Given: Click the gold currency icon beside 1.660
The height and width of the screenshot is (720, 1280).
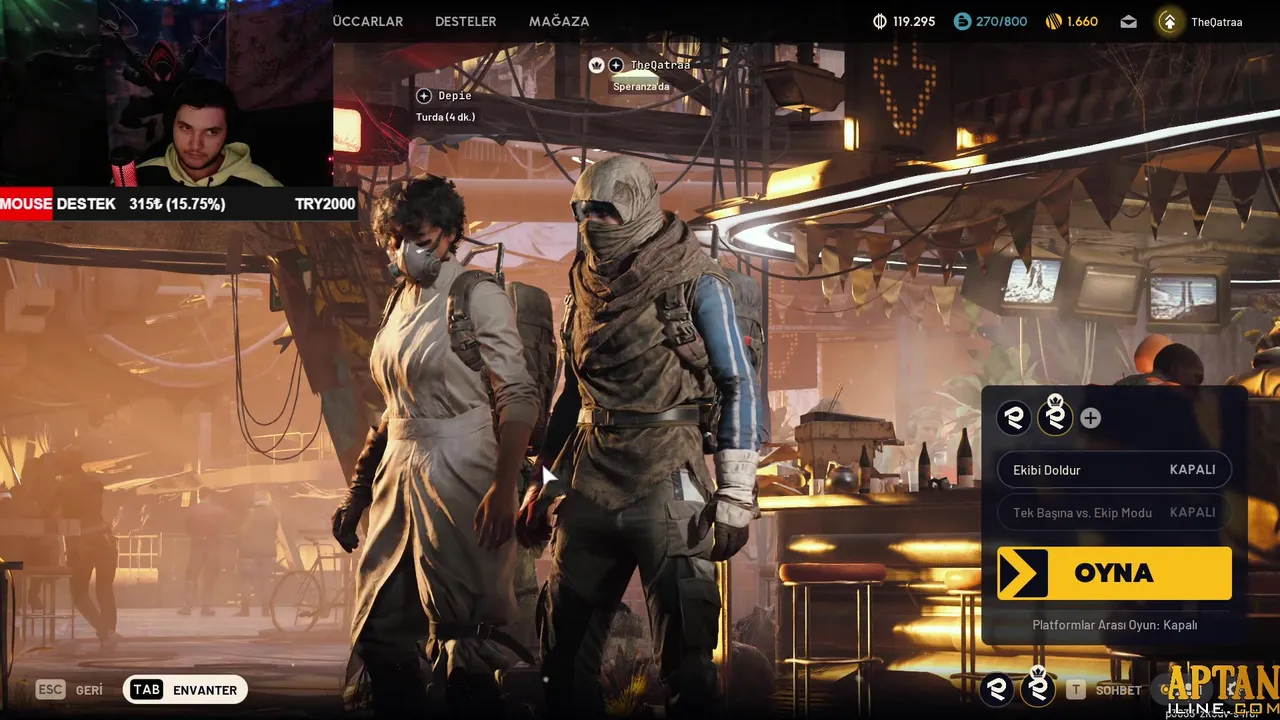Looking at the screenshot, I should coord(1053,21).
